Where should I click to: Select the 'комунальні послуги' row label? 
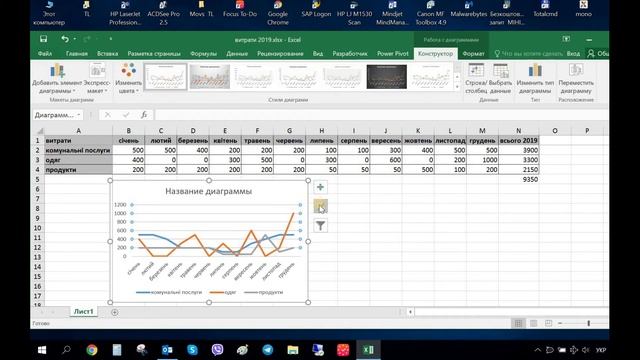click(x=78, y=150)
